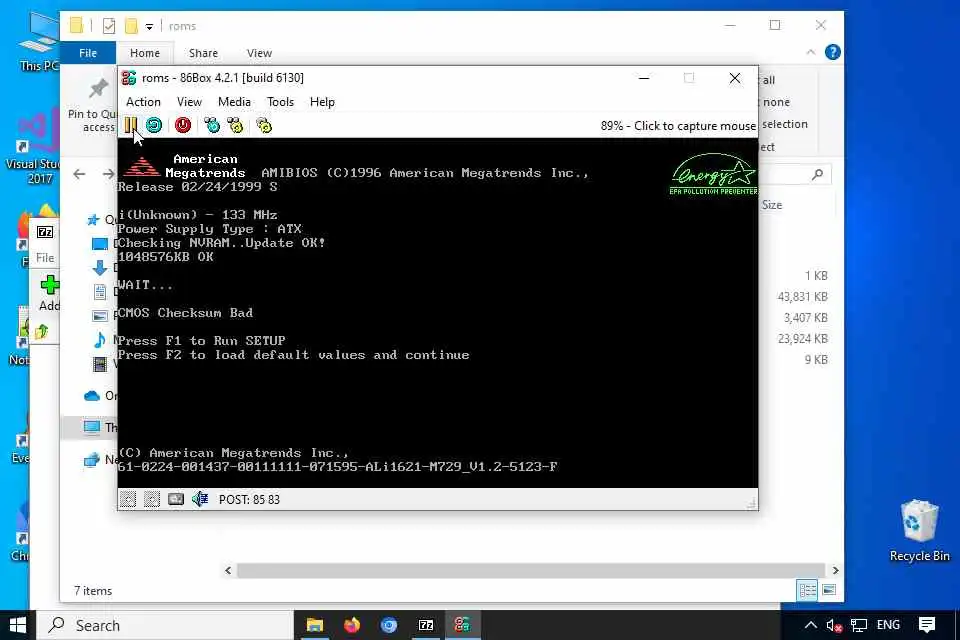Select This PC in navigation pane

pyautogui.click(x=92, y=427)
